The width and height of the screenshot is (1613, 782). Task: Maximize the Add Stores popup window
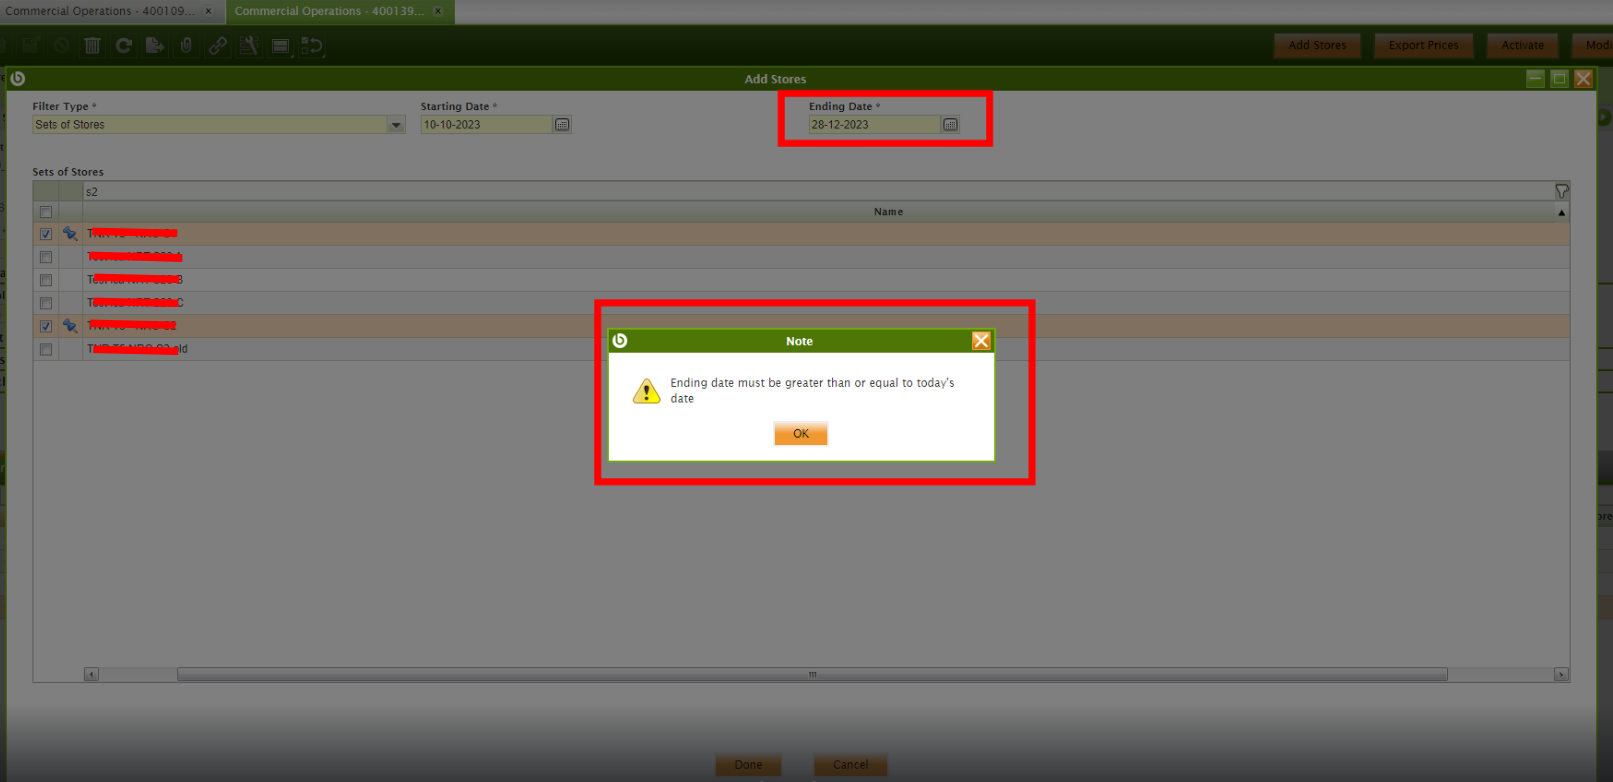point(1559,78)
